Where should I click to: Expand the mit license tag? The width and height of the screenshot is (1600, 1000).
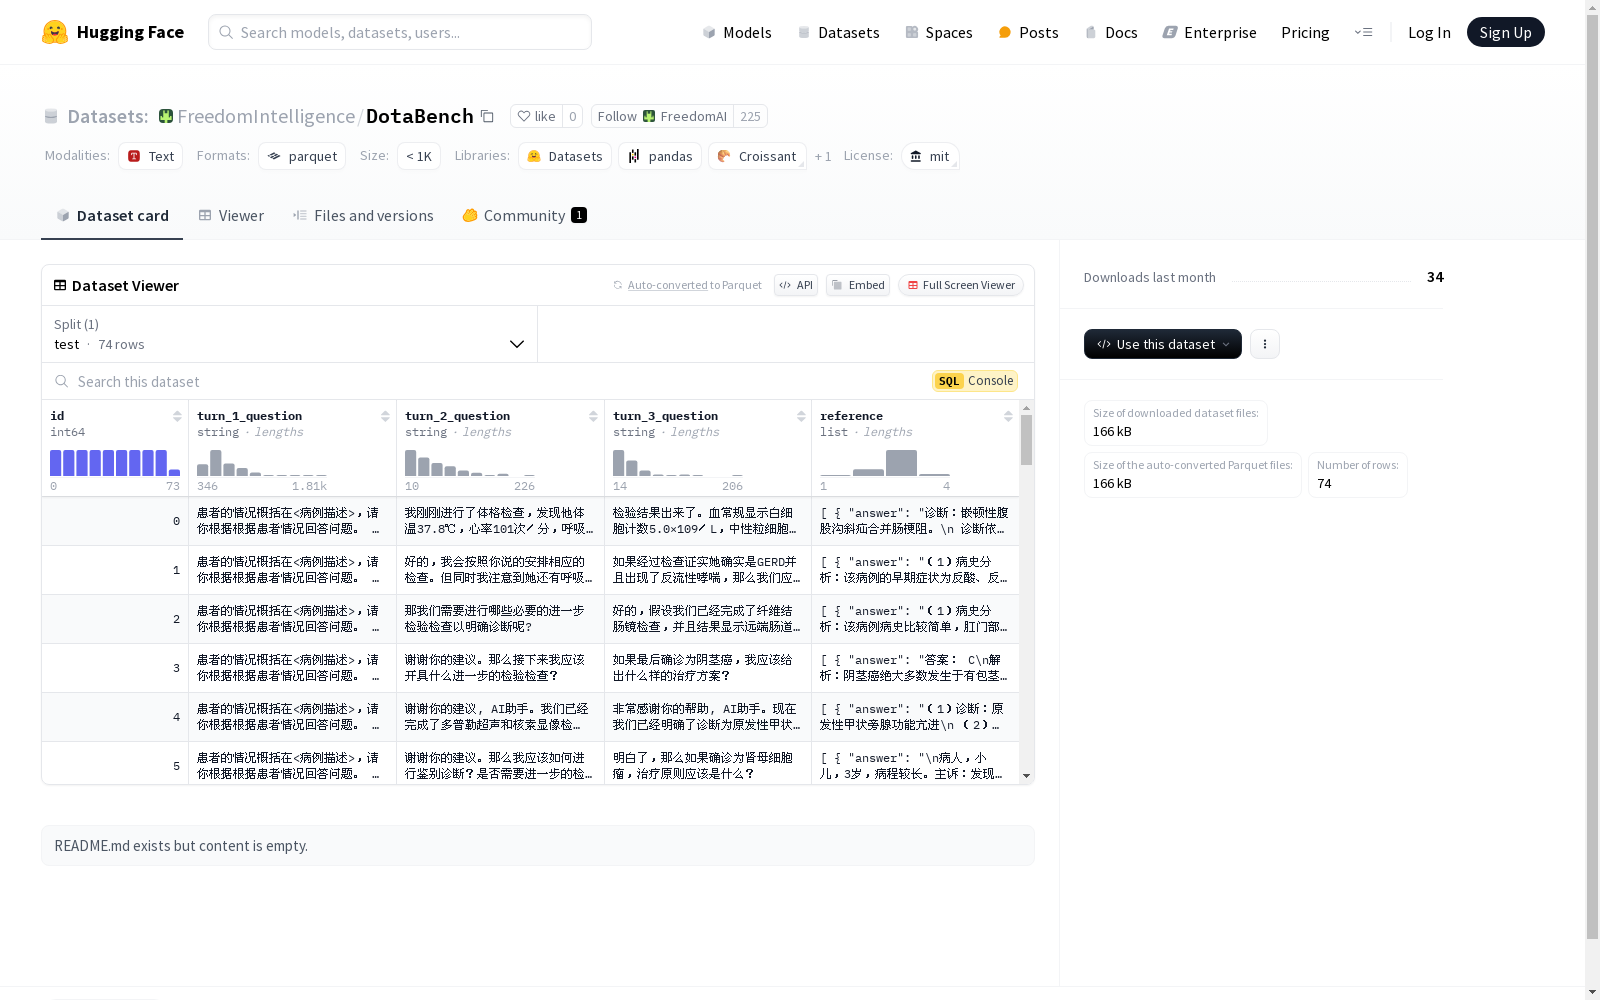930,156
